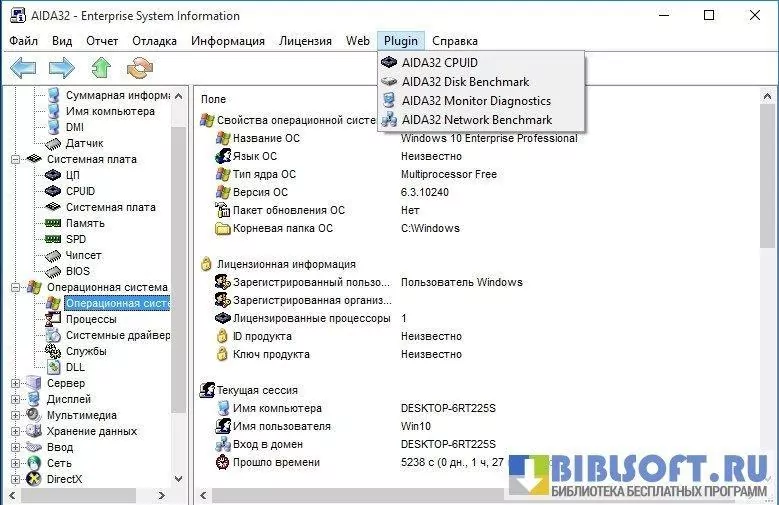Collapse the Операционная система tree node
The width and height of the screenshot is (779, 505).
16,287
